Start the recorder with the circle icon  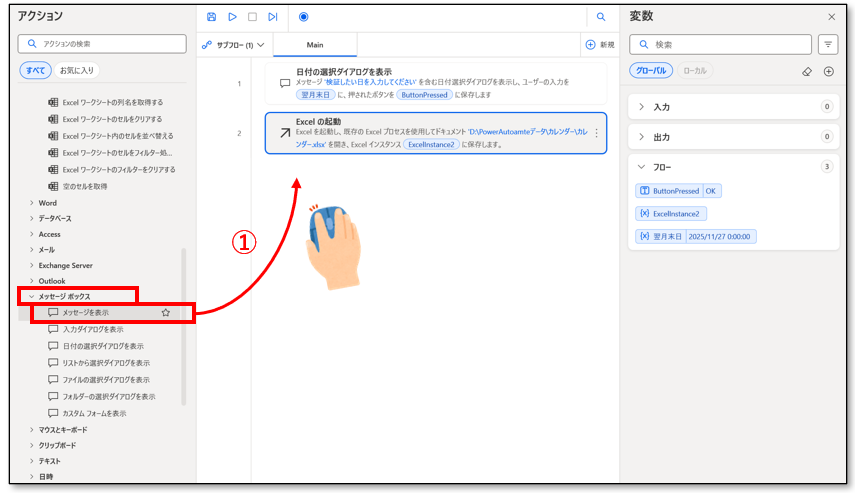[303, 17]
